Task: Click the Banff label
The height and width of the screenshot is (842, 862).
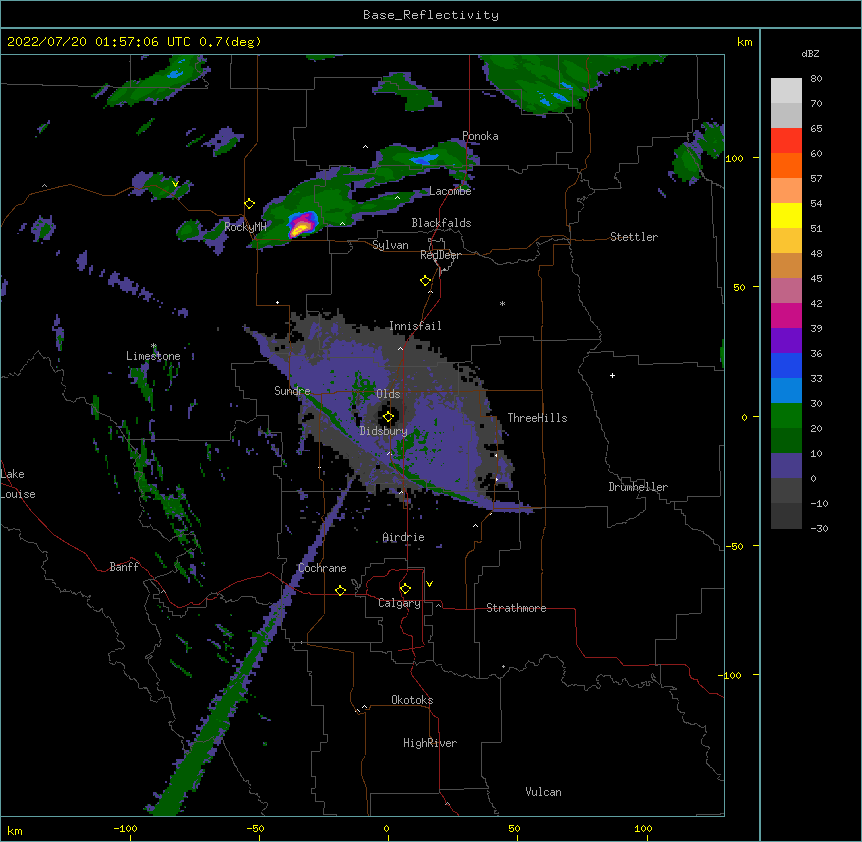Action: tap(124, 567)
